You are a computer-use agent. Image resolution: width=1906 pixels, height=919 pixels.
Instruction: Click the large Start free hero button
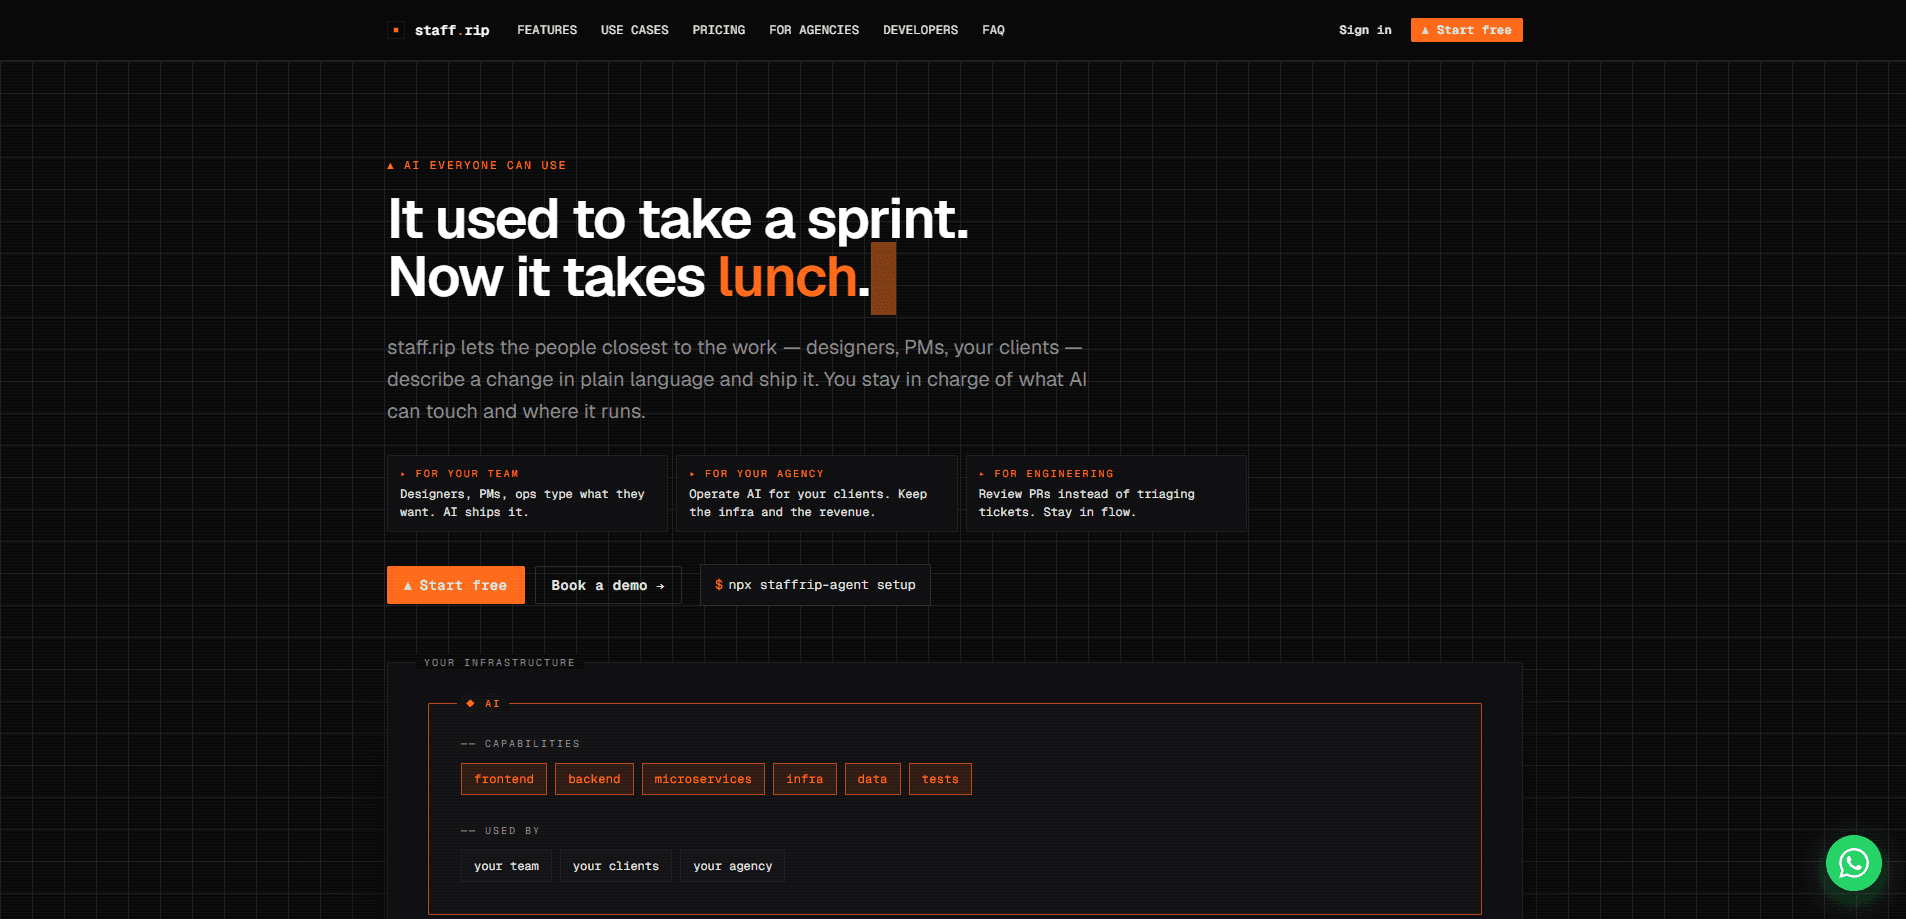click(x=456, y=585)
